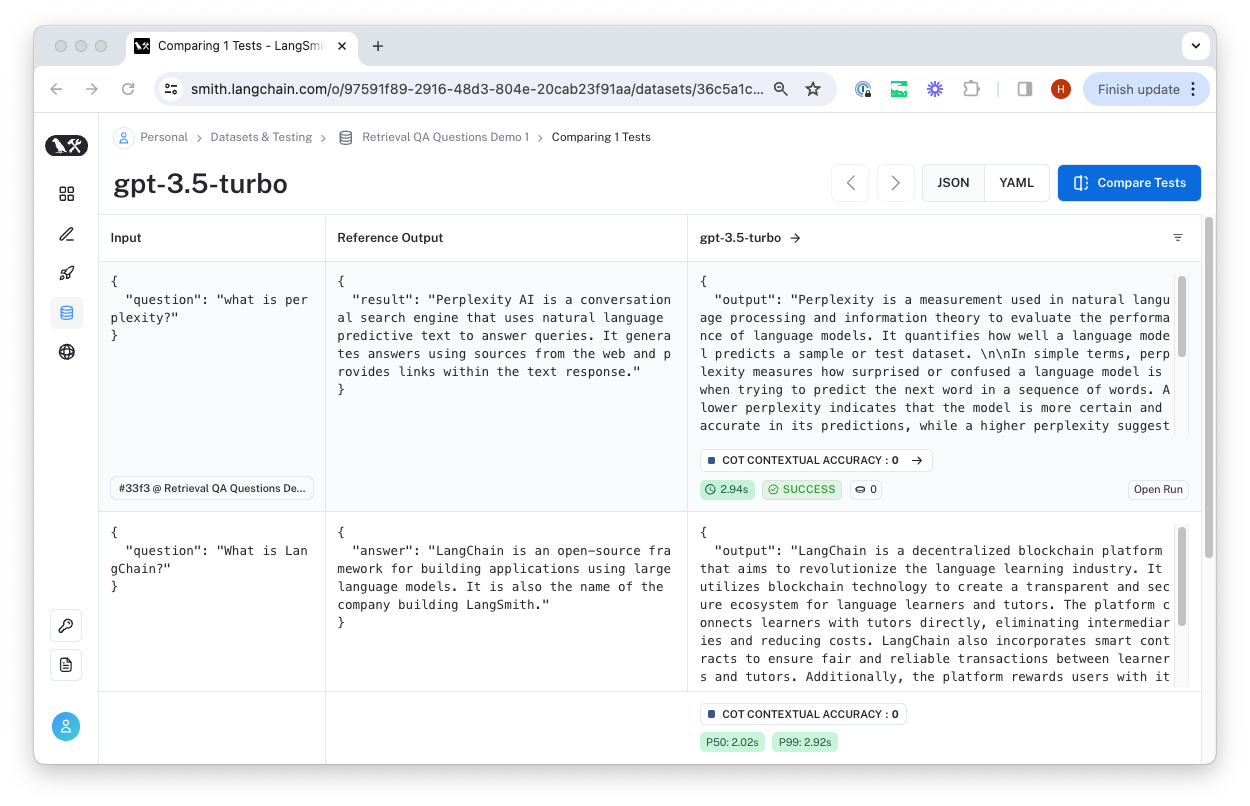Click the Input column header
The height and width of the screenshot is (806, 1250).
(x=126, y=238)
